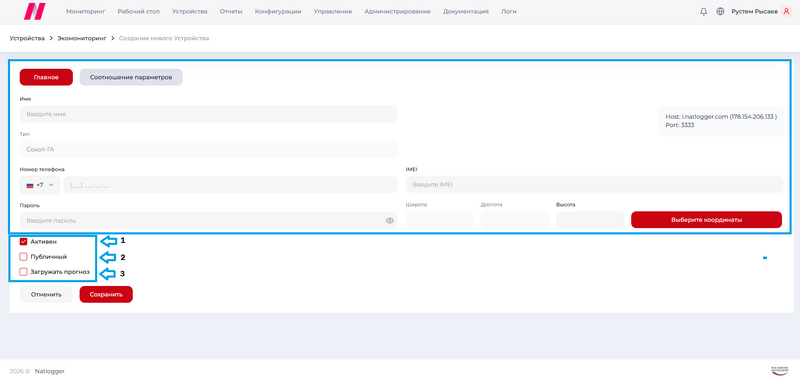
Task: Show password with the eye icon
Action: point(390,221)
